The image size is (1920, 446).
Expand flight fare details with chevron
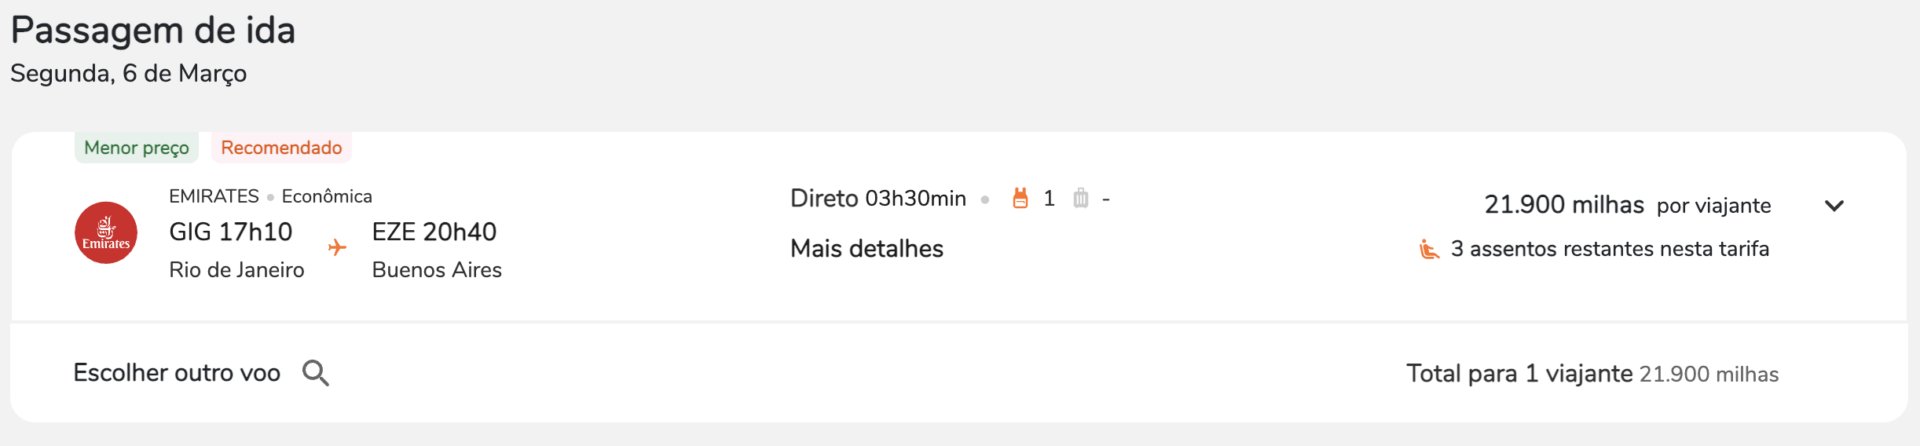pos(1834,206)
